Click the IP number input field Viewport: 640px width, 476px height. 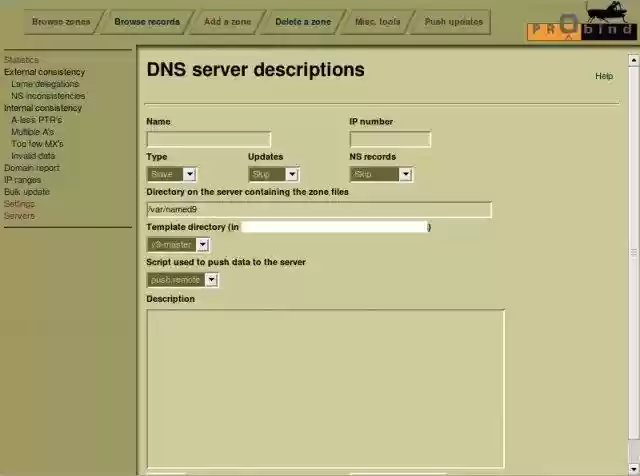(390, 140)
